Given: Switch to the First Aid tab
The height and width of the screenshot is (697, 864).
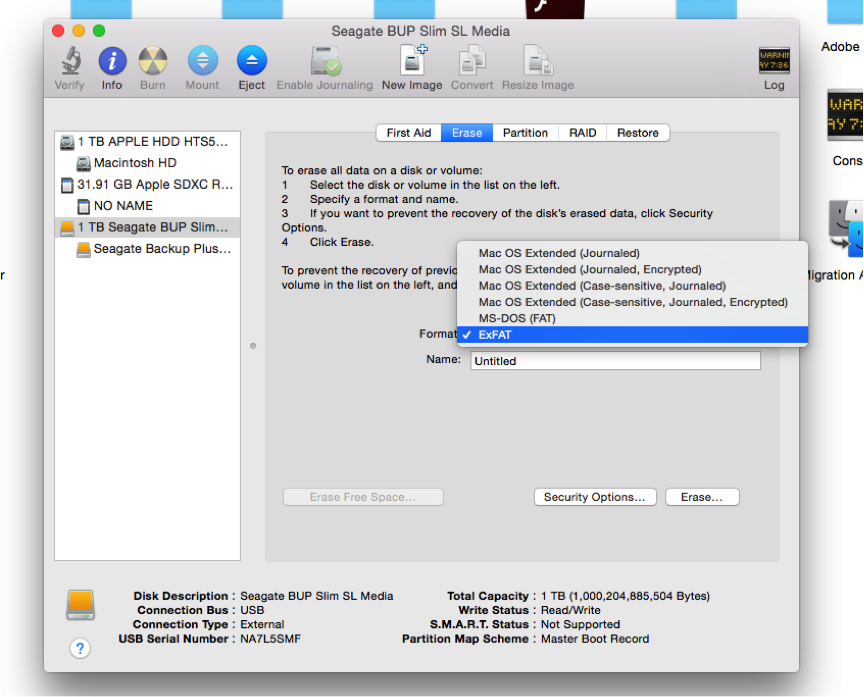Looking at the screenshot, I should pyautogui.click(x=409, y=133).
